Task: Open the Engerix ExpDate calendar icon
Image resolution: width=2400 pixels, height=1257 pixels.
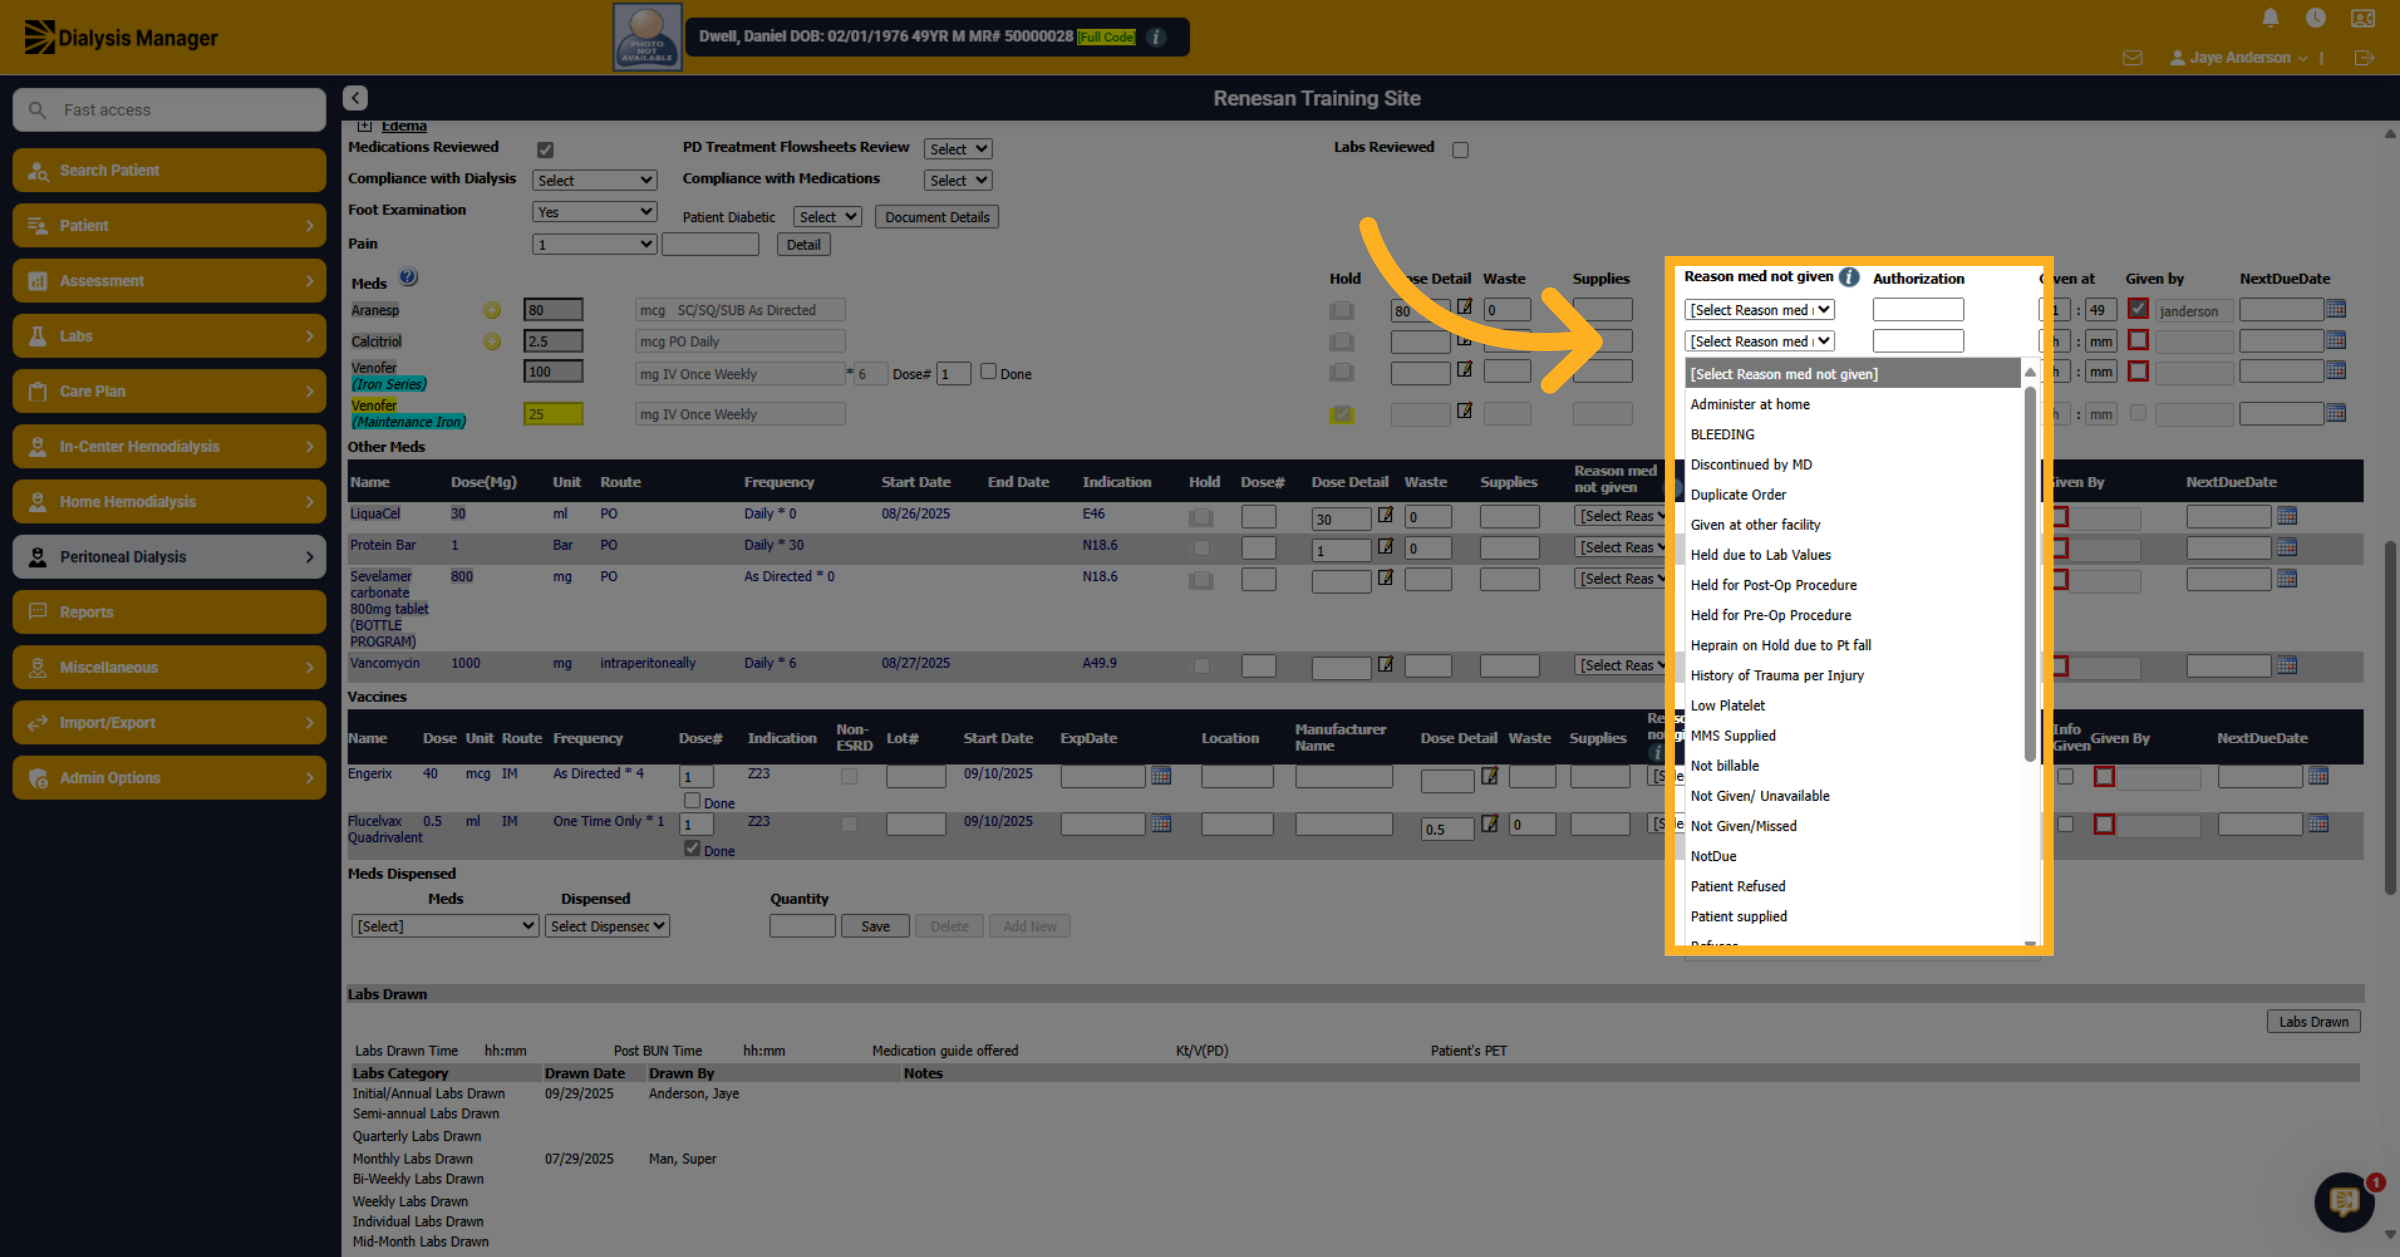Action: [1161, 775]
